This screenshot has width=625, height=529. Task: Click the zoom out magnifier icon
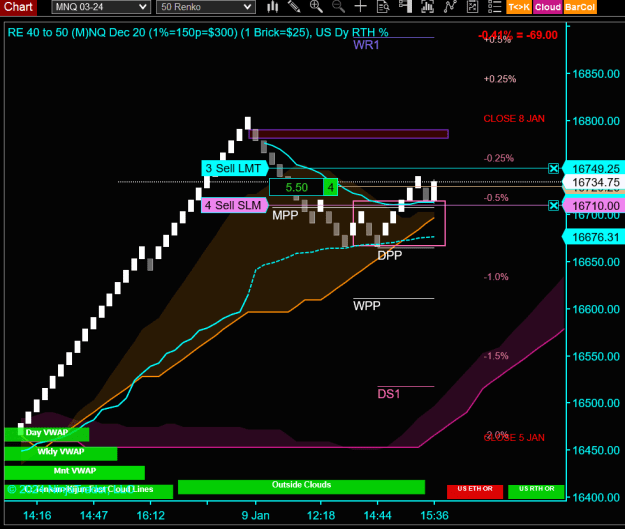[338, 7]
